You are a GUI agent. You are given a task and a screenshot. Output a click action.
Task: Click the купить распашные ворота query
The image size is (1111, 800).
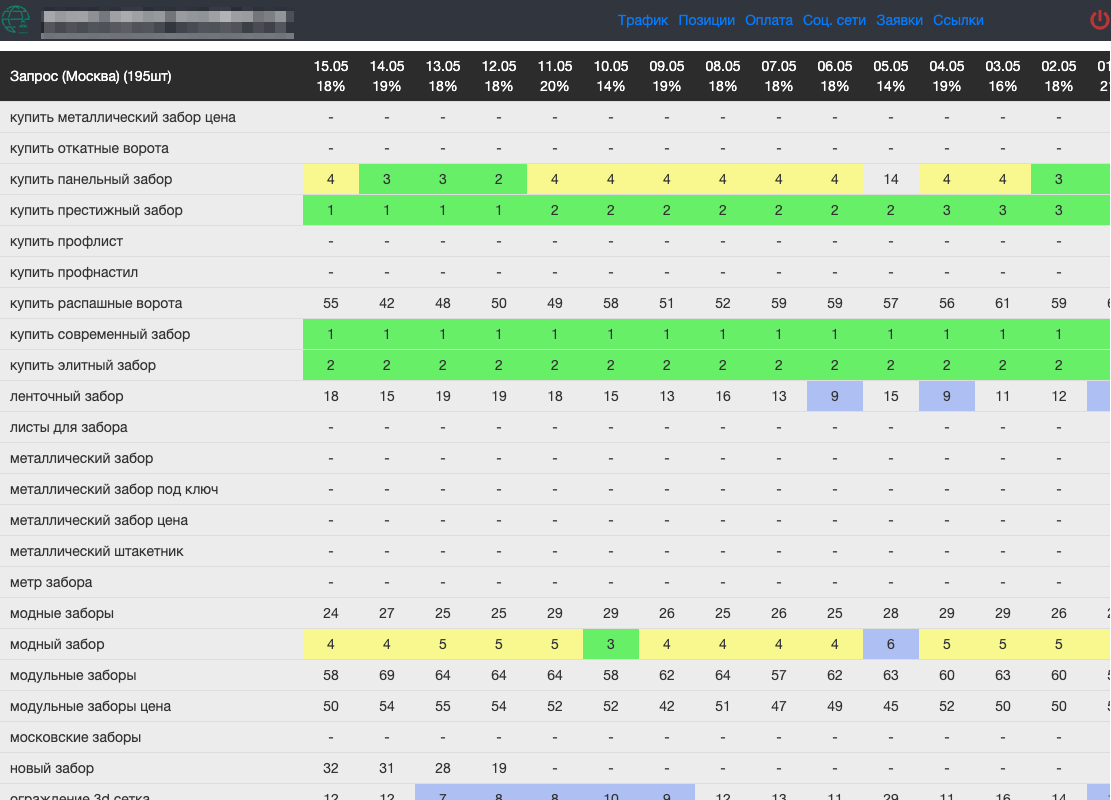click(x=96, y=304)
